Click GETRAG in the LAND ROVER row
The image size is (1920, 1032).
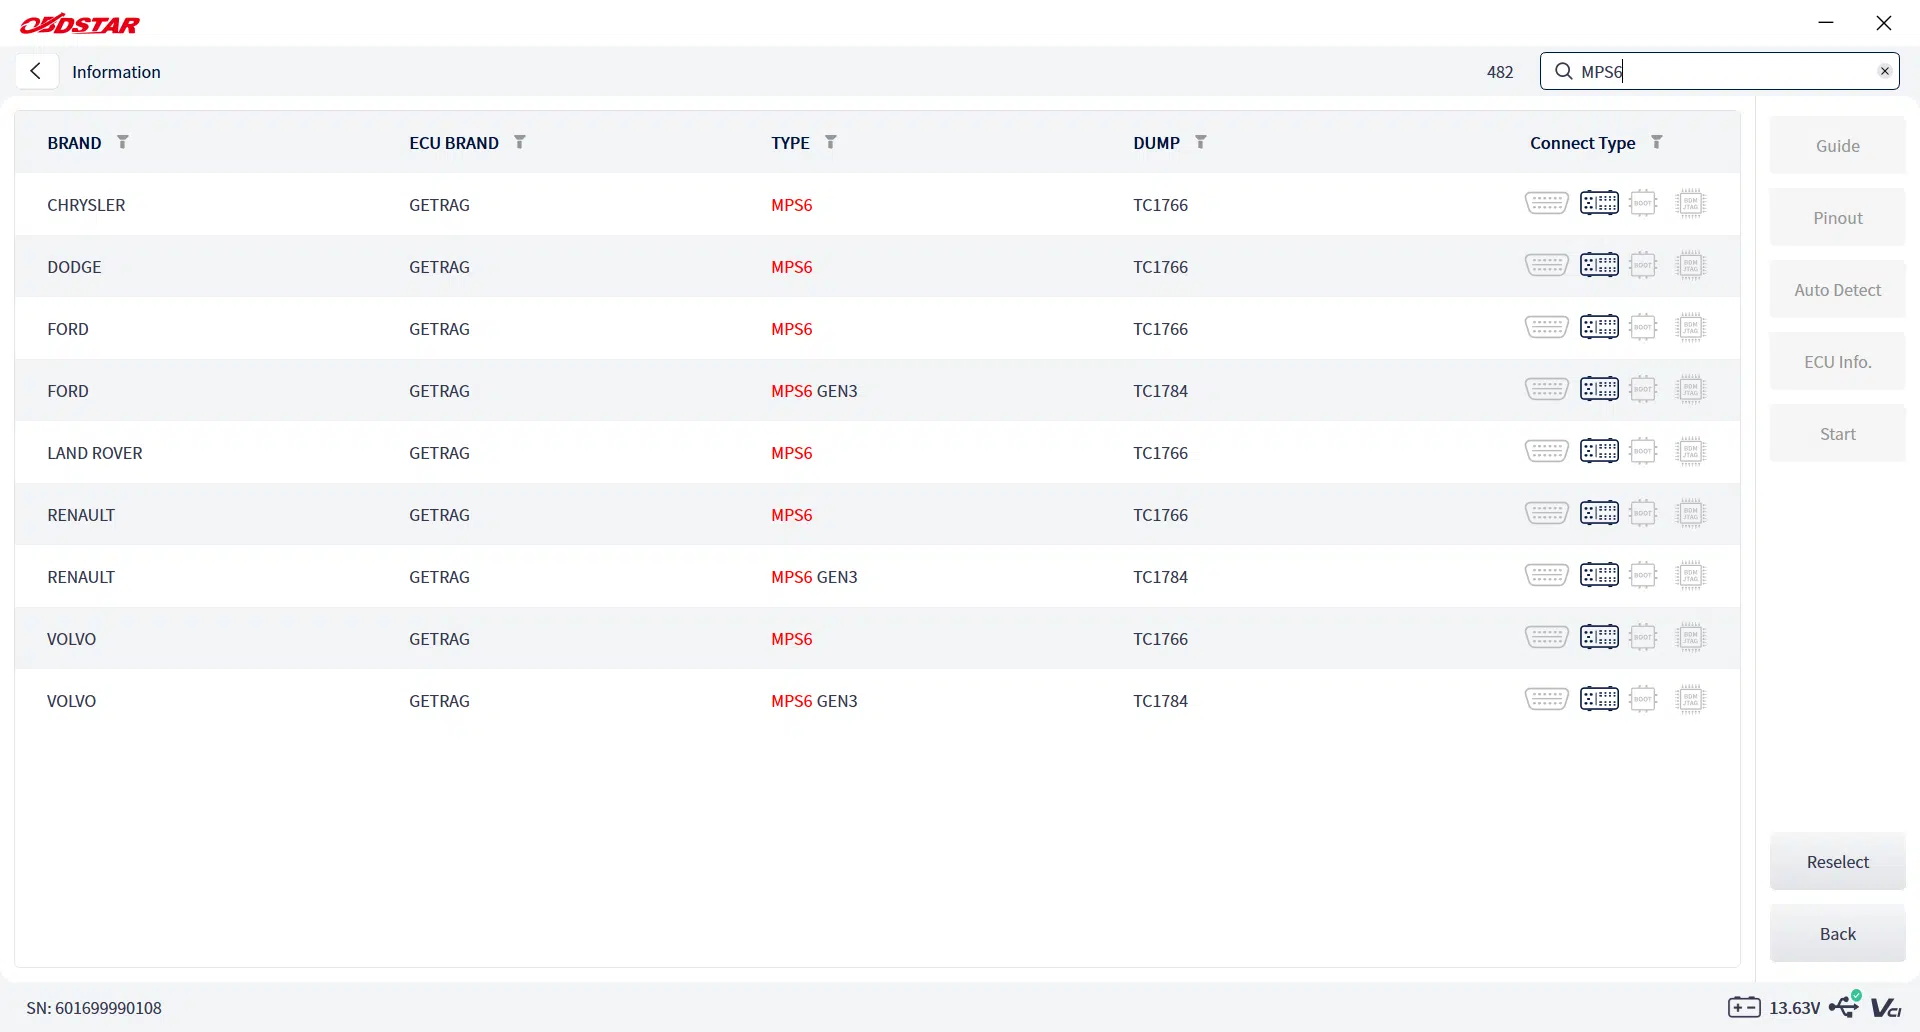pyautogui.click(x=439, y=453)
